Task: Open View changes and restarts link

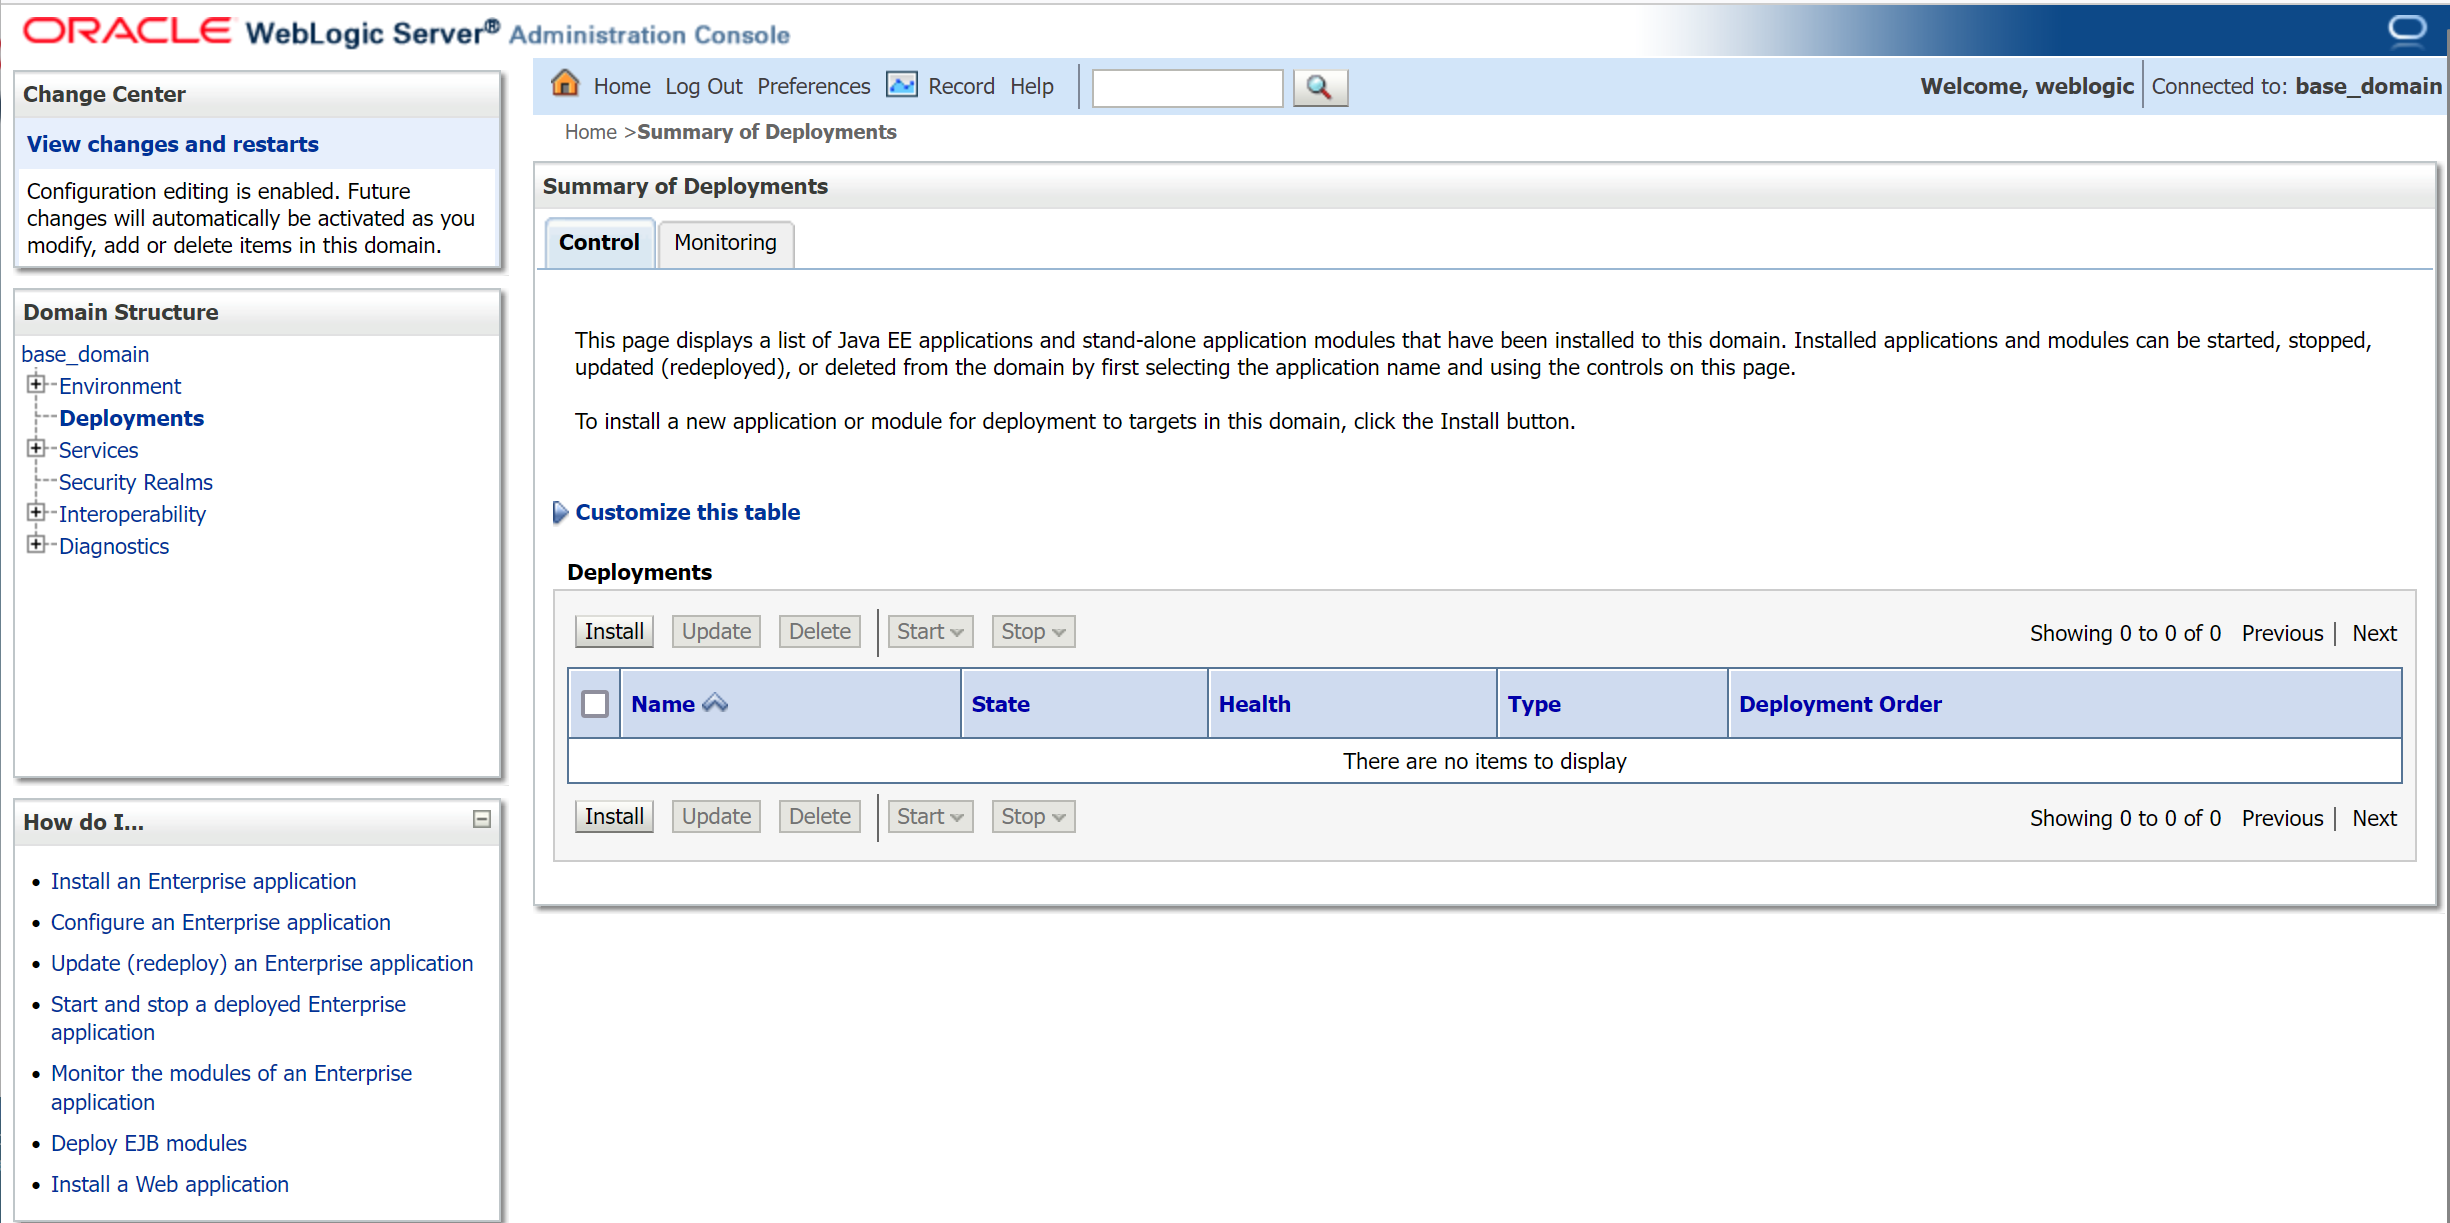Action: (x=172, y=144)
